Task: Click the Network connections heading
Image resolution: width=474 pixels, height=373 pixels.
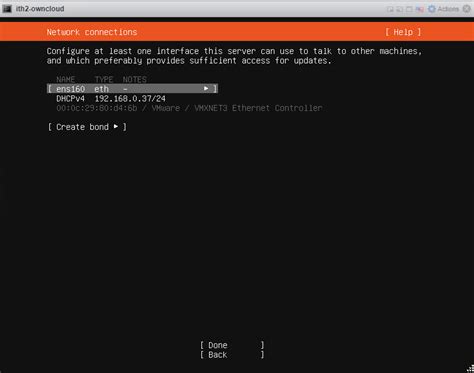Action: 92,32
